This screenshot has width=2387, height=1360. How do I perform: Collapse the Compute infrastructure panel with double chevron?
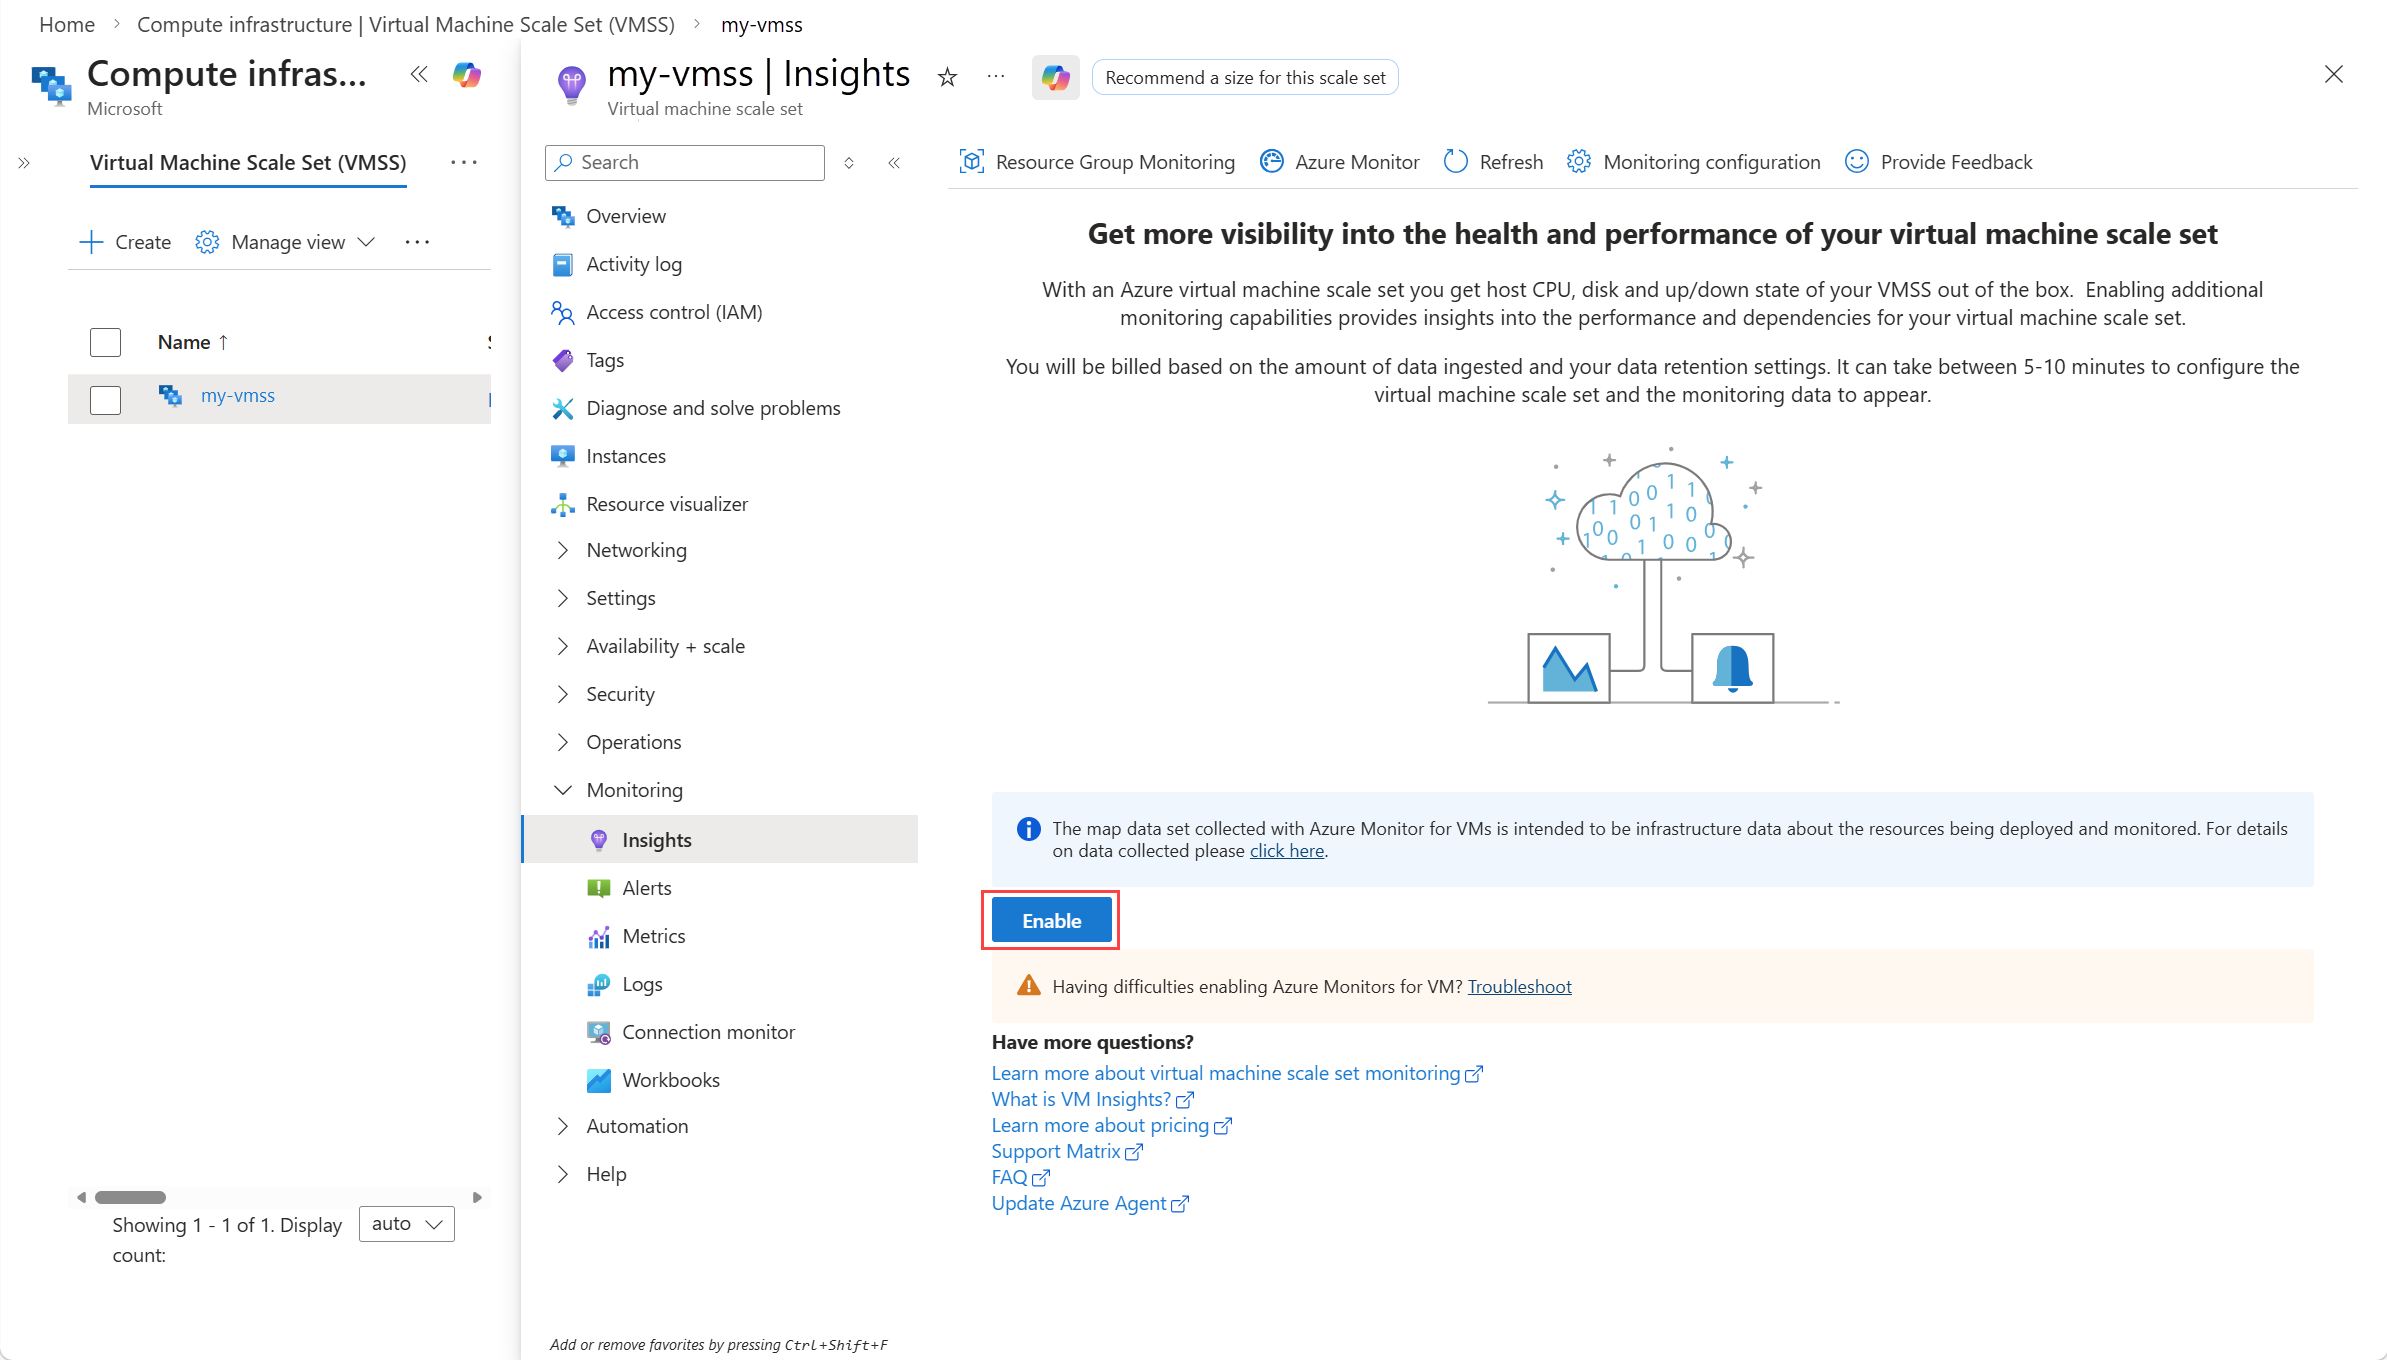[x=419, y=75]
